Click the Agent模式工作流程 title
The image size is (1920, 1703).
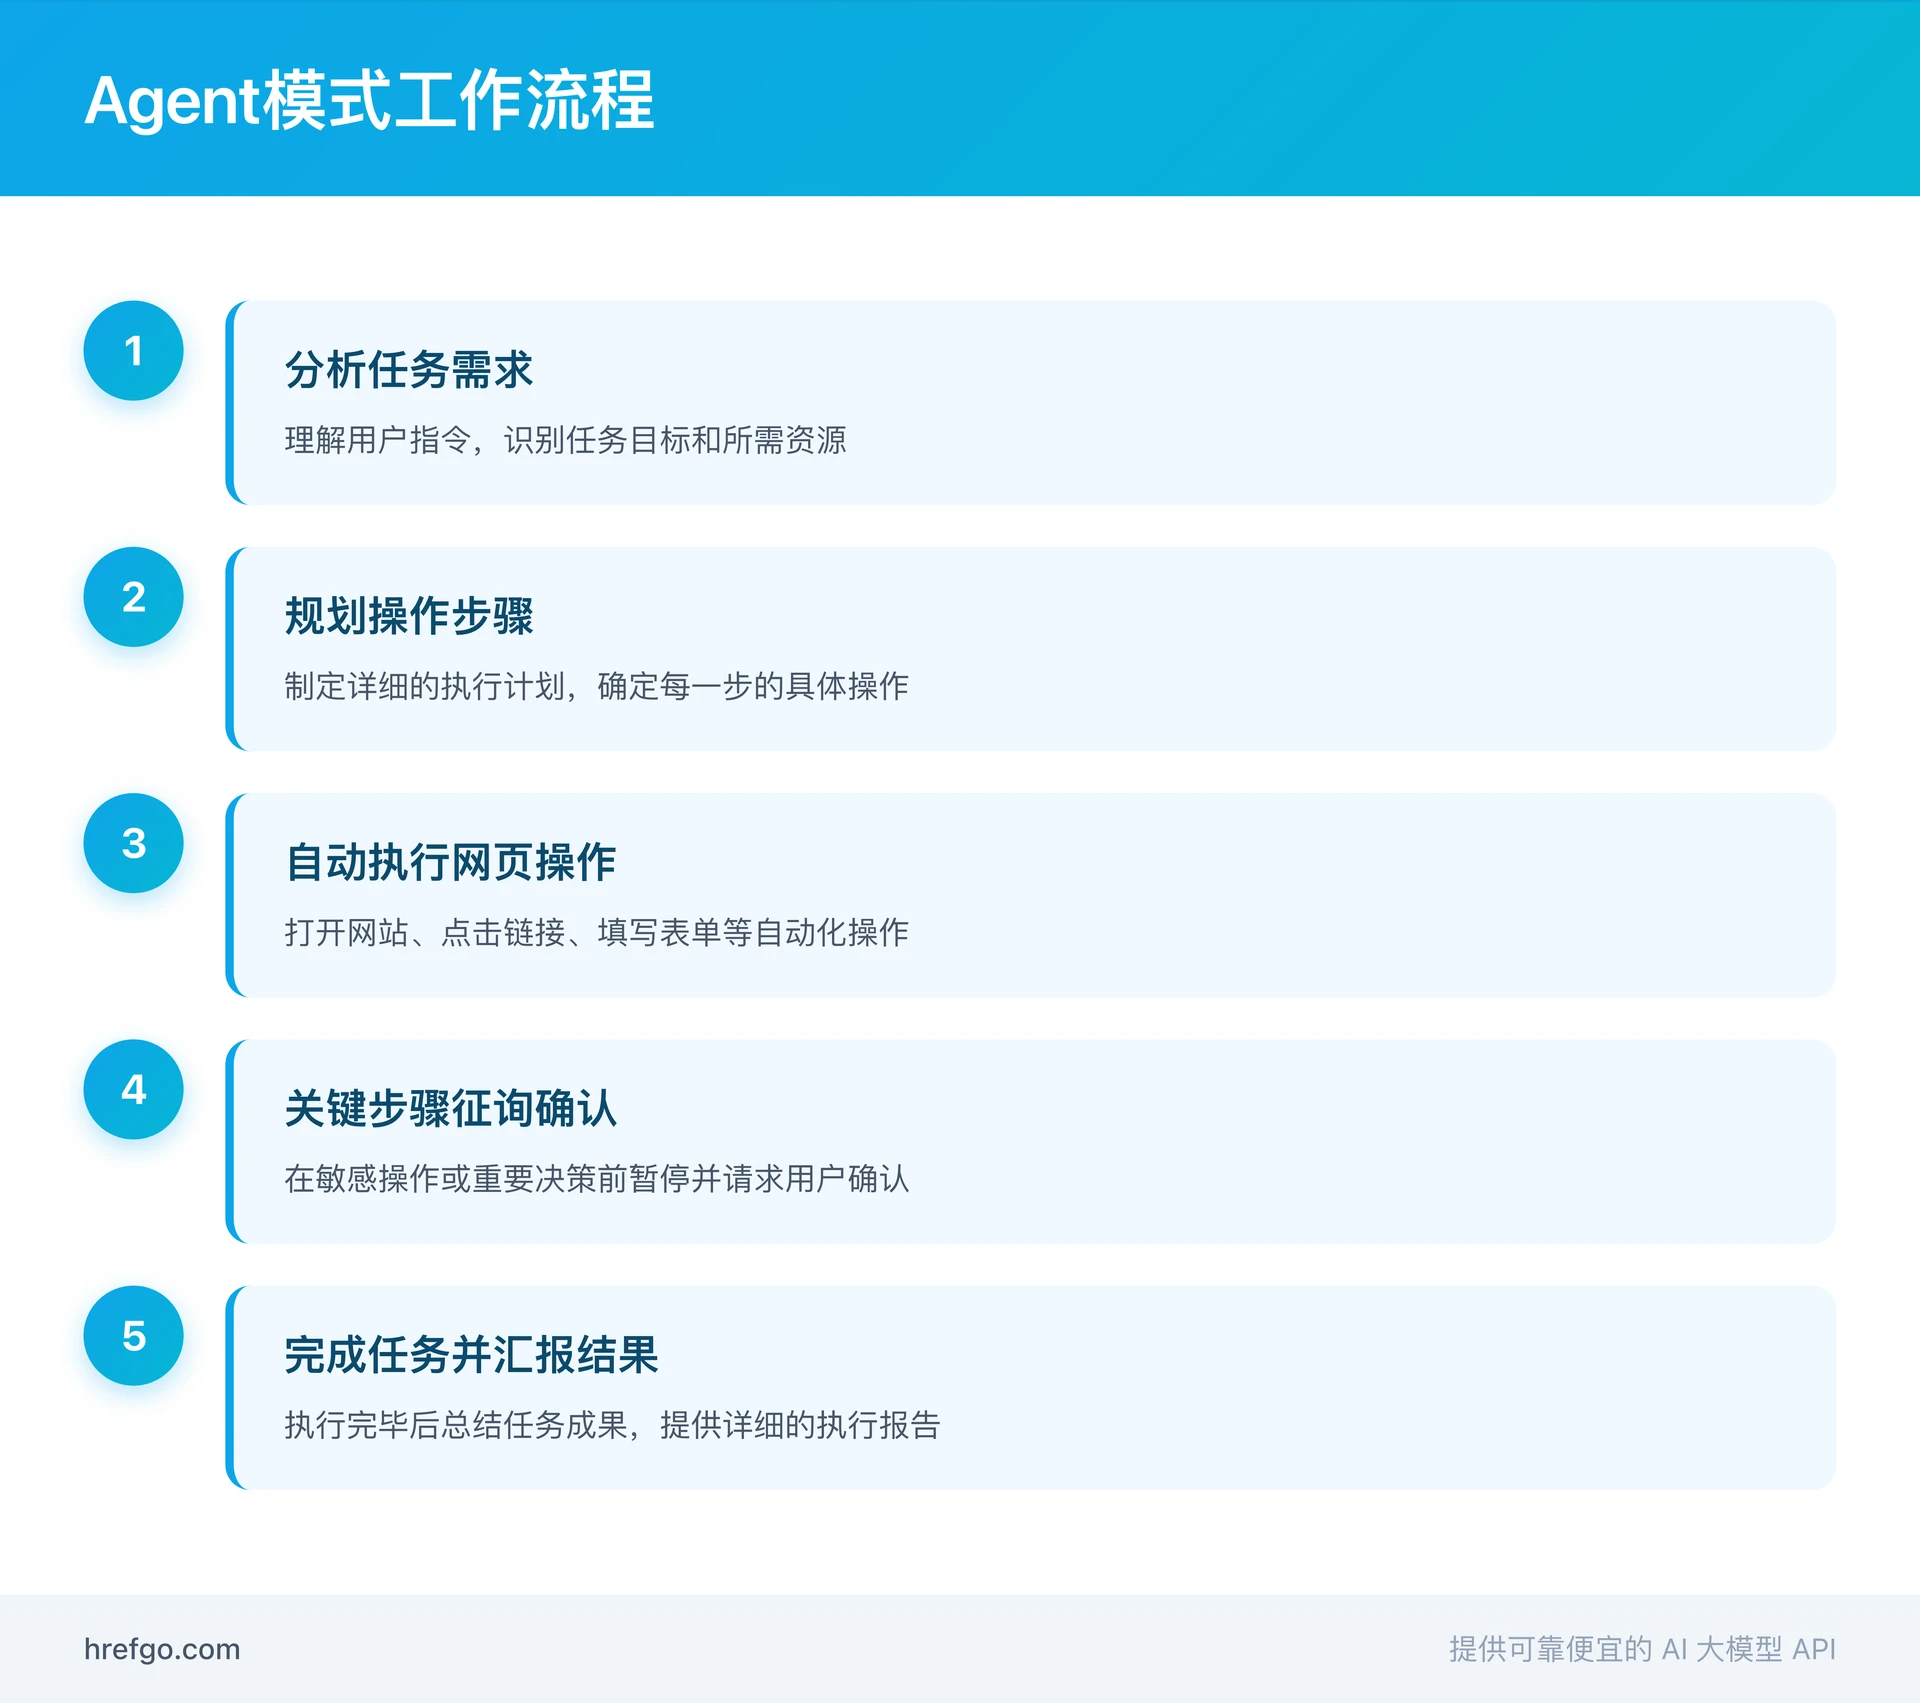click(x=369, y=100)
